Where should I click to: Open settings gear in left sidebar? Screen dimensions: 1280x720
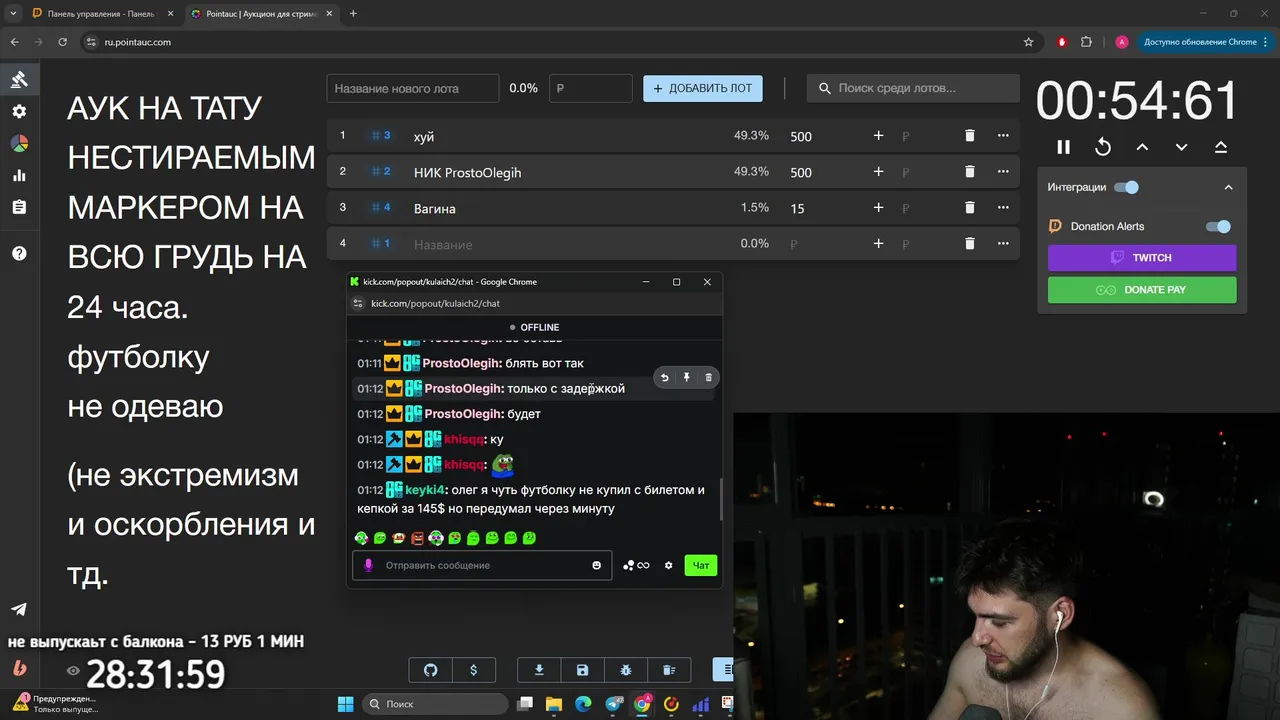(x=19, y=111)
